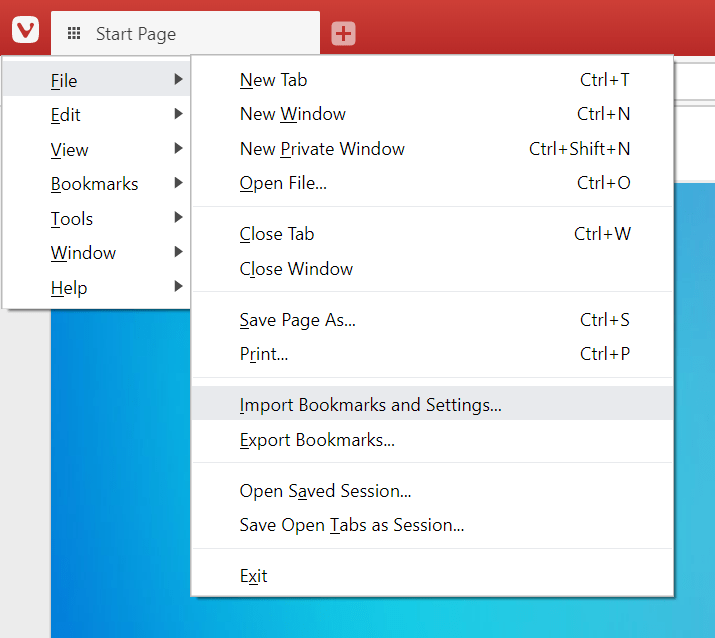This screenshot has width=715, height=638.
Task: Select Import Bookmarks and Settings...
Action: (432, 405)
